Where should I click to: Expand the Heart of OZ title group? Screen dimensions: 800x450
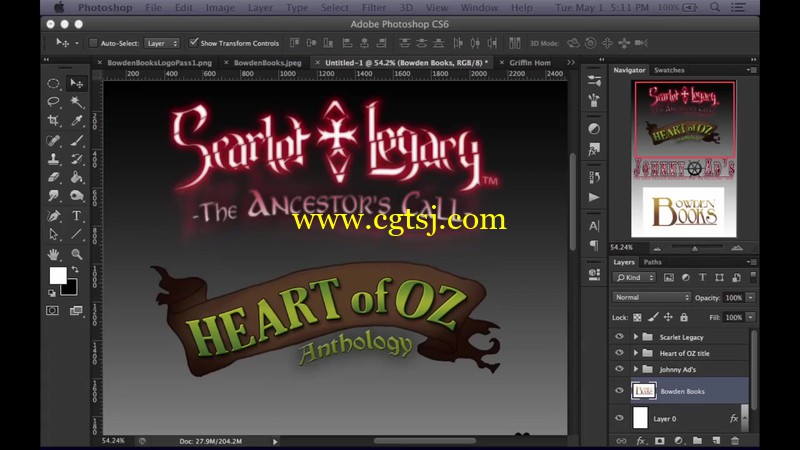636,353
